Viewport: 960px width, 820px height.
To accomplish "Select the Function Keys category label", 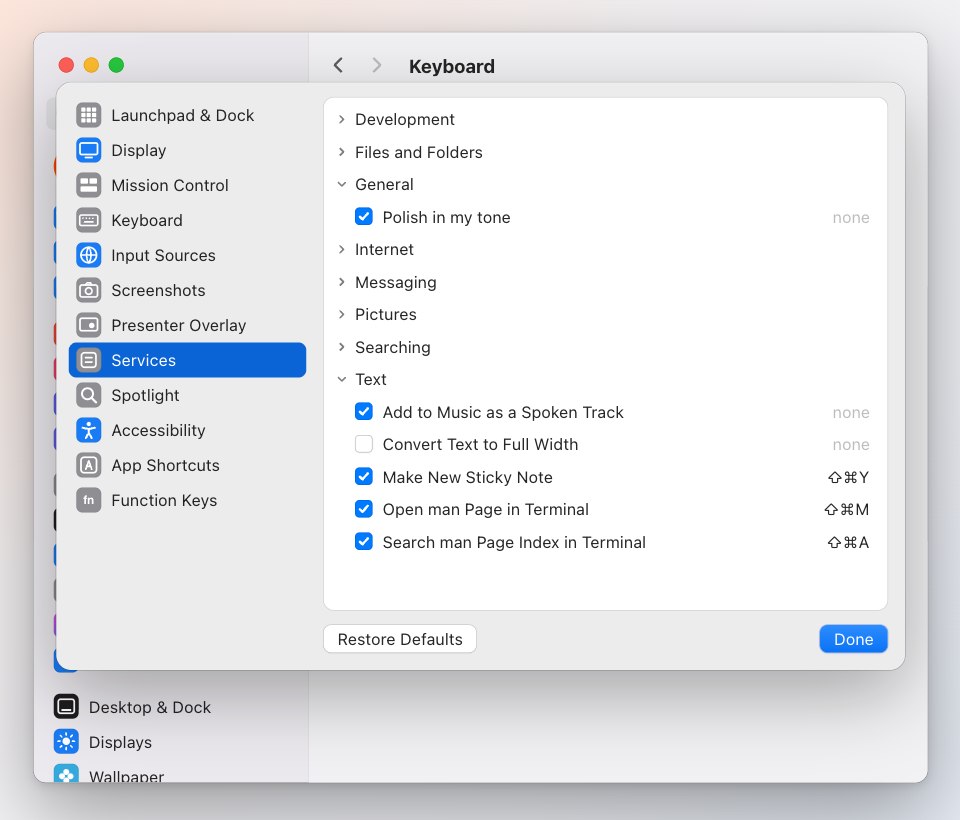I will click(164, 500).
